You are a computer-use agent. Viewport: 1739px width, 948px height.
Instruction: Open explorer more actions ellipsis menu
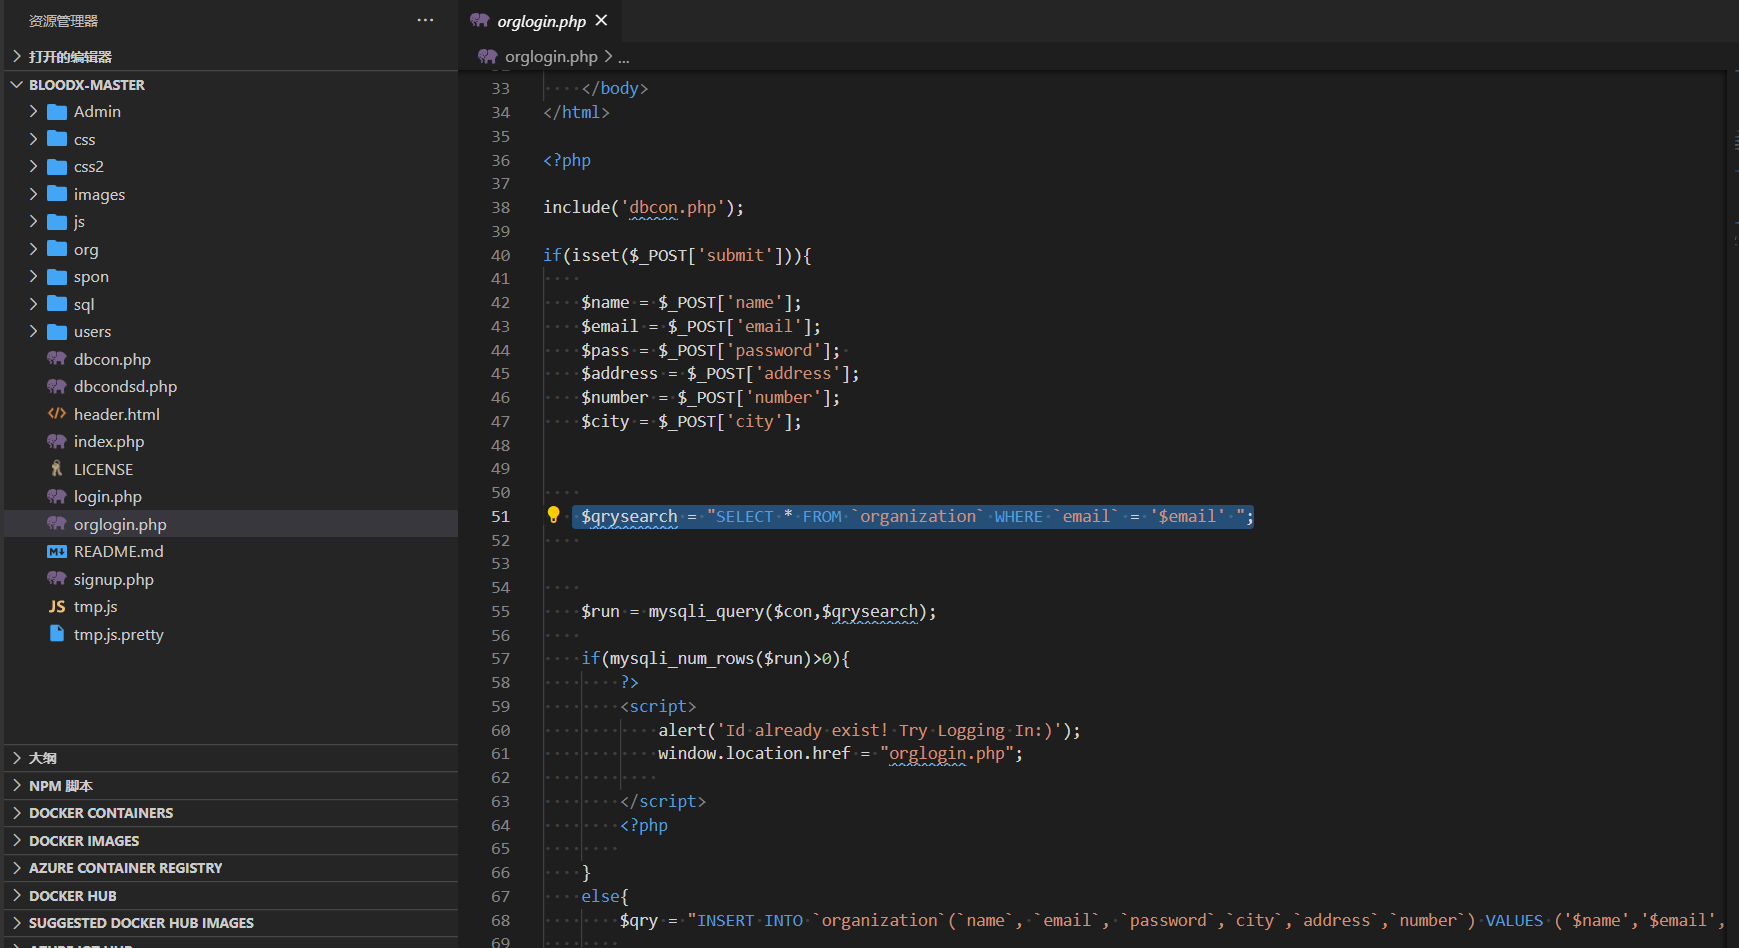click(425, 20)
